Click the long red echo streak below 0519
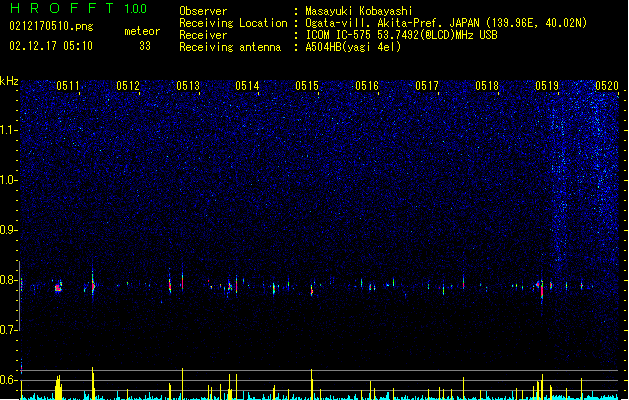Screen dimensions: 629x400 [x=542, y=291]
